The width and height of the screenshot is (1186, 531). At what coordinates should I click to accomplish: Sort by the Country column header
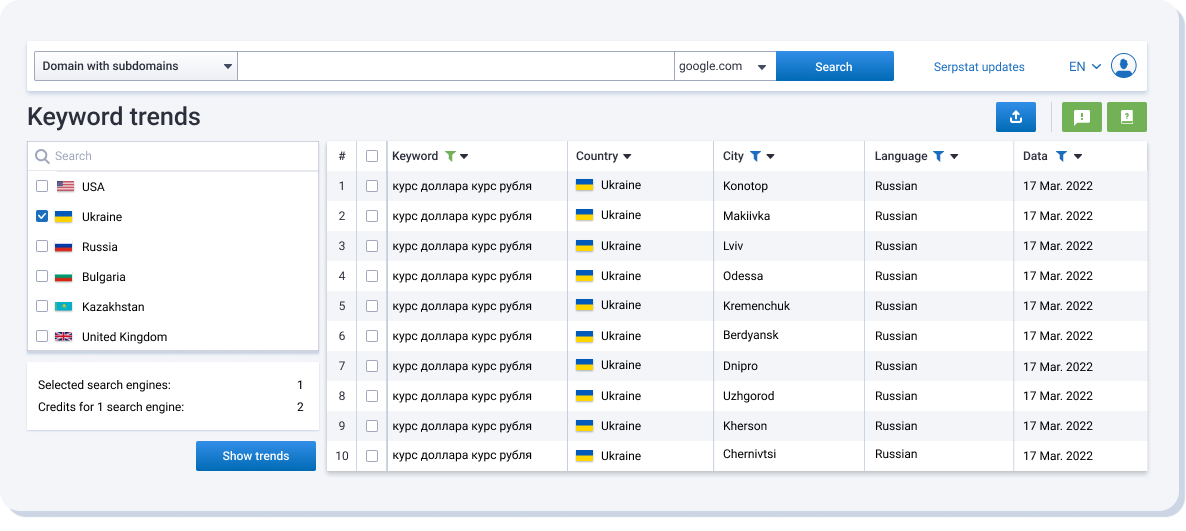[603, 156]
